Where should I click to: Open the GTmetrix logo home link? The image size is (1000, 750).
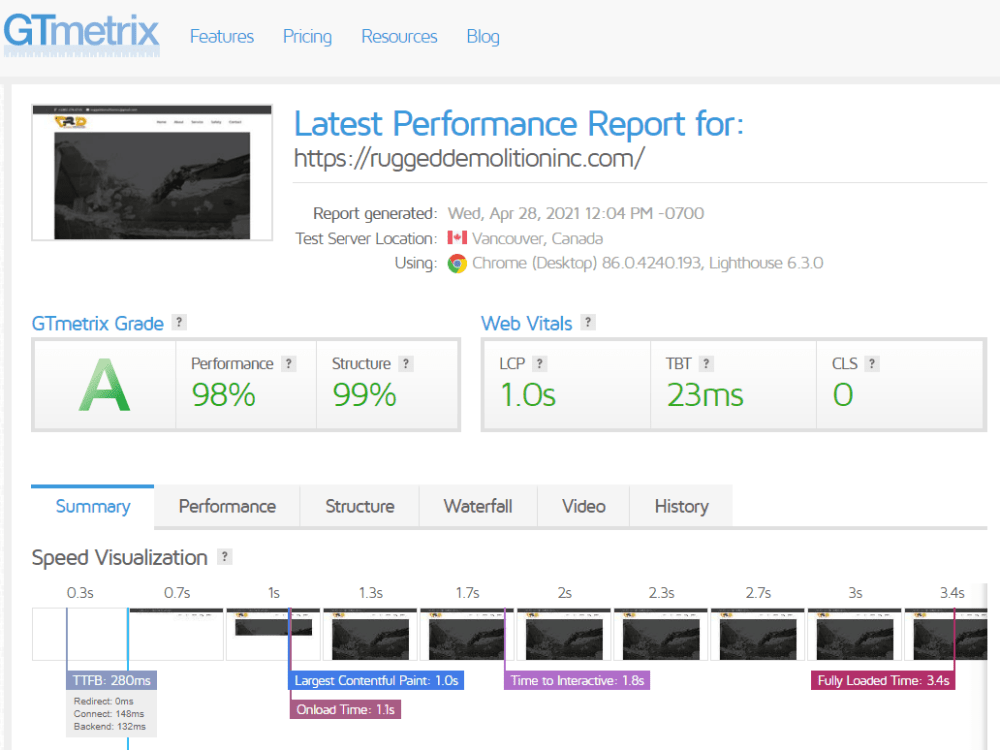pyautogui.click(x=82, y=34)
